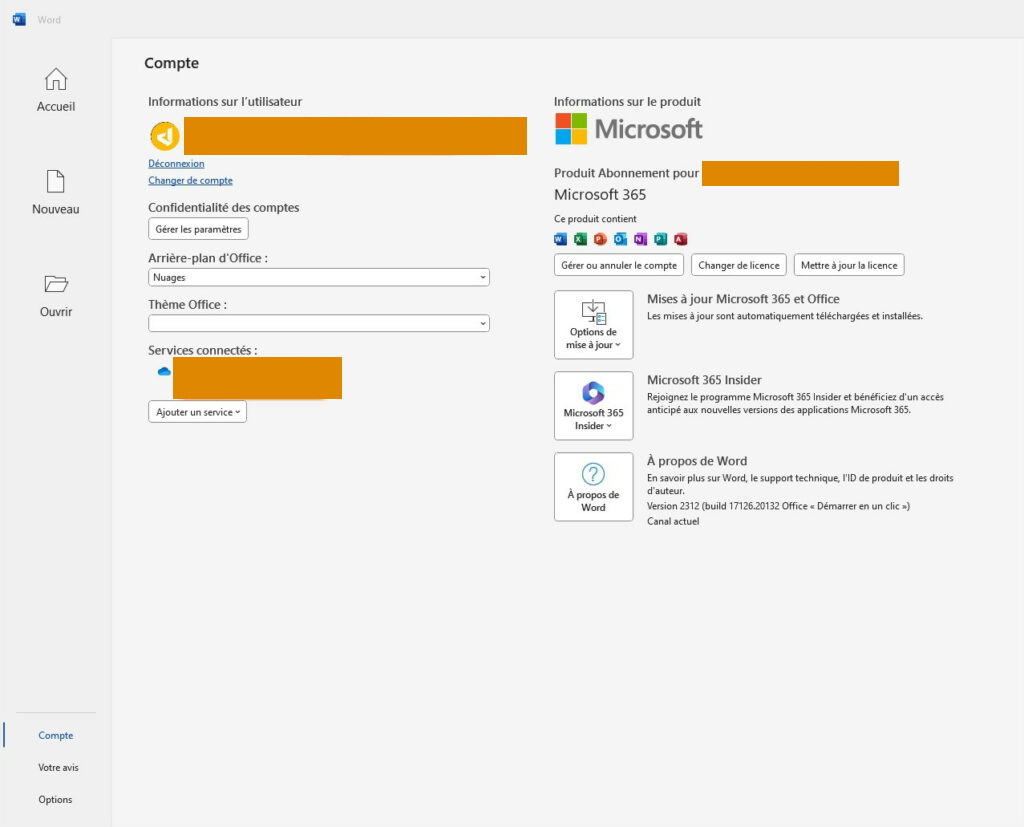Click Changer de licence button
Screen dimensions: 1024x827
(739, 265)
